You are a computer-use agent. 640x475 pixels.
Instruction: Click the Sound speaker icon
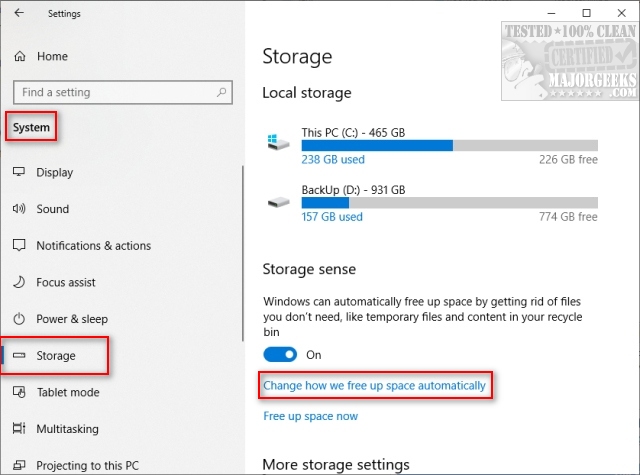19,209
